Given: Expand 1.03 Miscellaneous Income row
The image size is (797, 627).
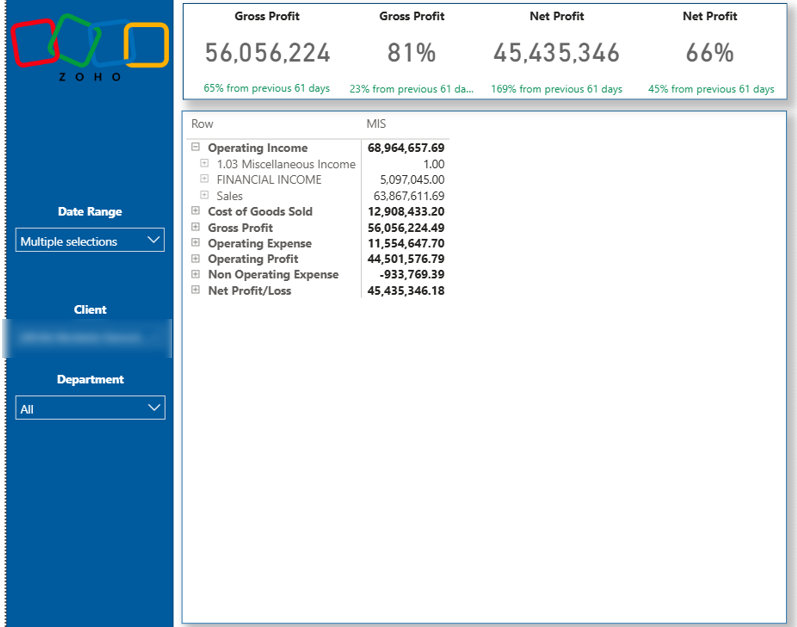Looking at the screenshot, I should [205, 164].
